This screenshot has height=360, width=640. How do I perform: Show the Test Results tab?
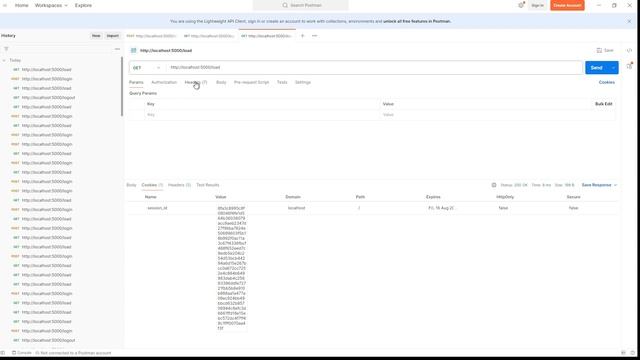(208, 185)
